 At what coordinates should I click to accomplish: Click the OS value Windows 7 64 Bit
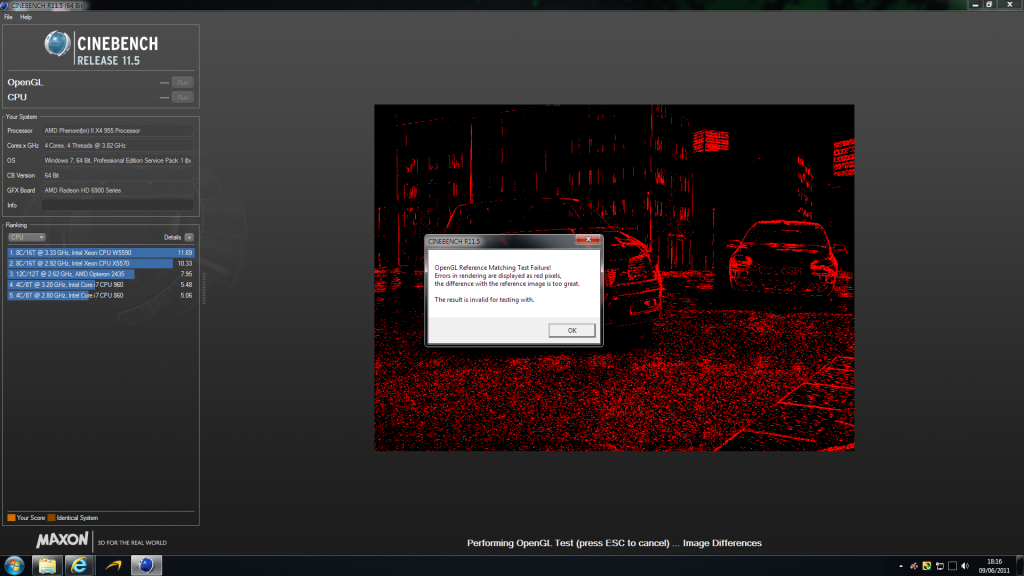click(118, 161)
